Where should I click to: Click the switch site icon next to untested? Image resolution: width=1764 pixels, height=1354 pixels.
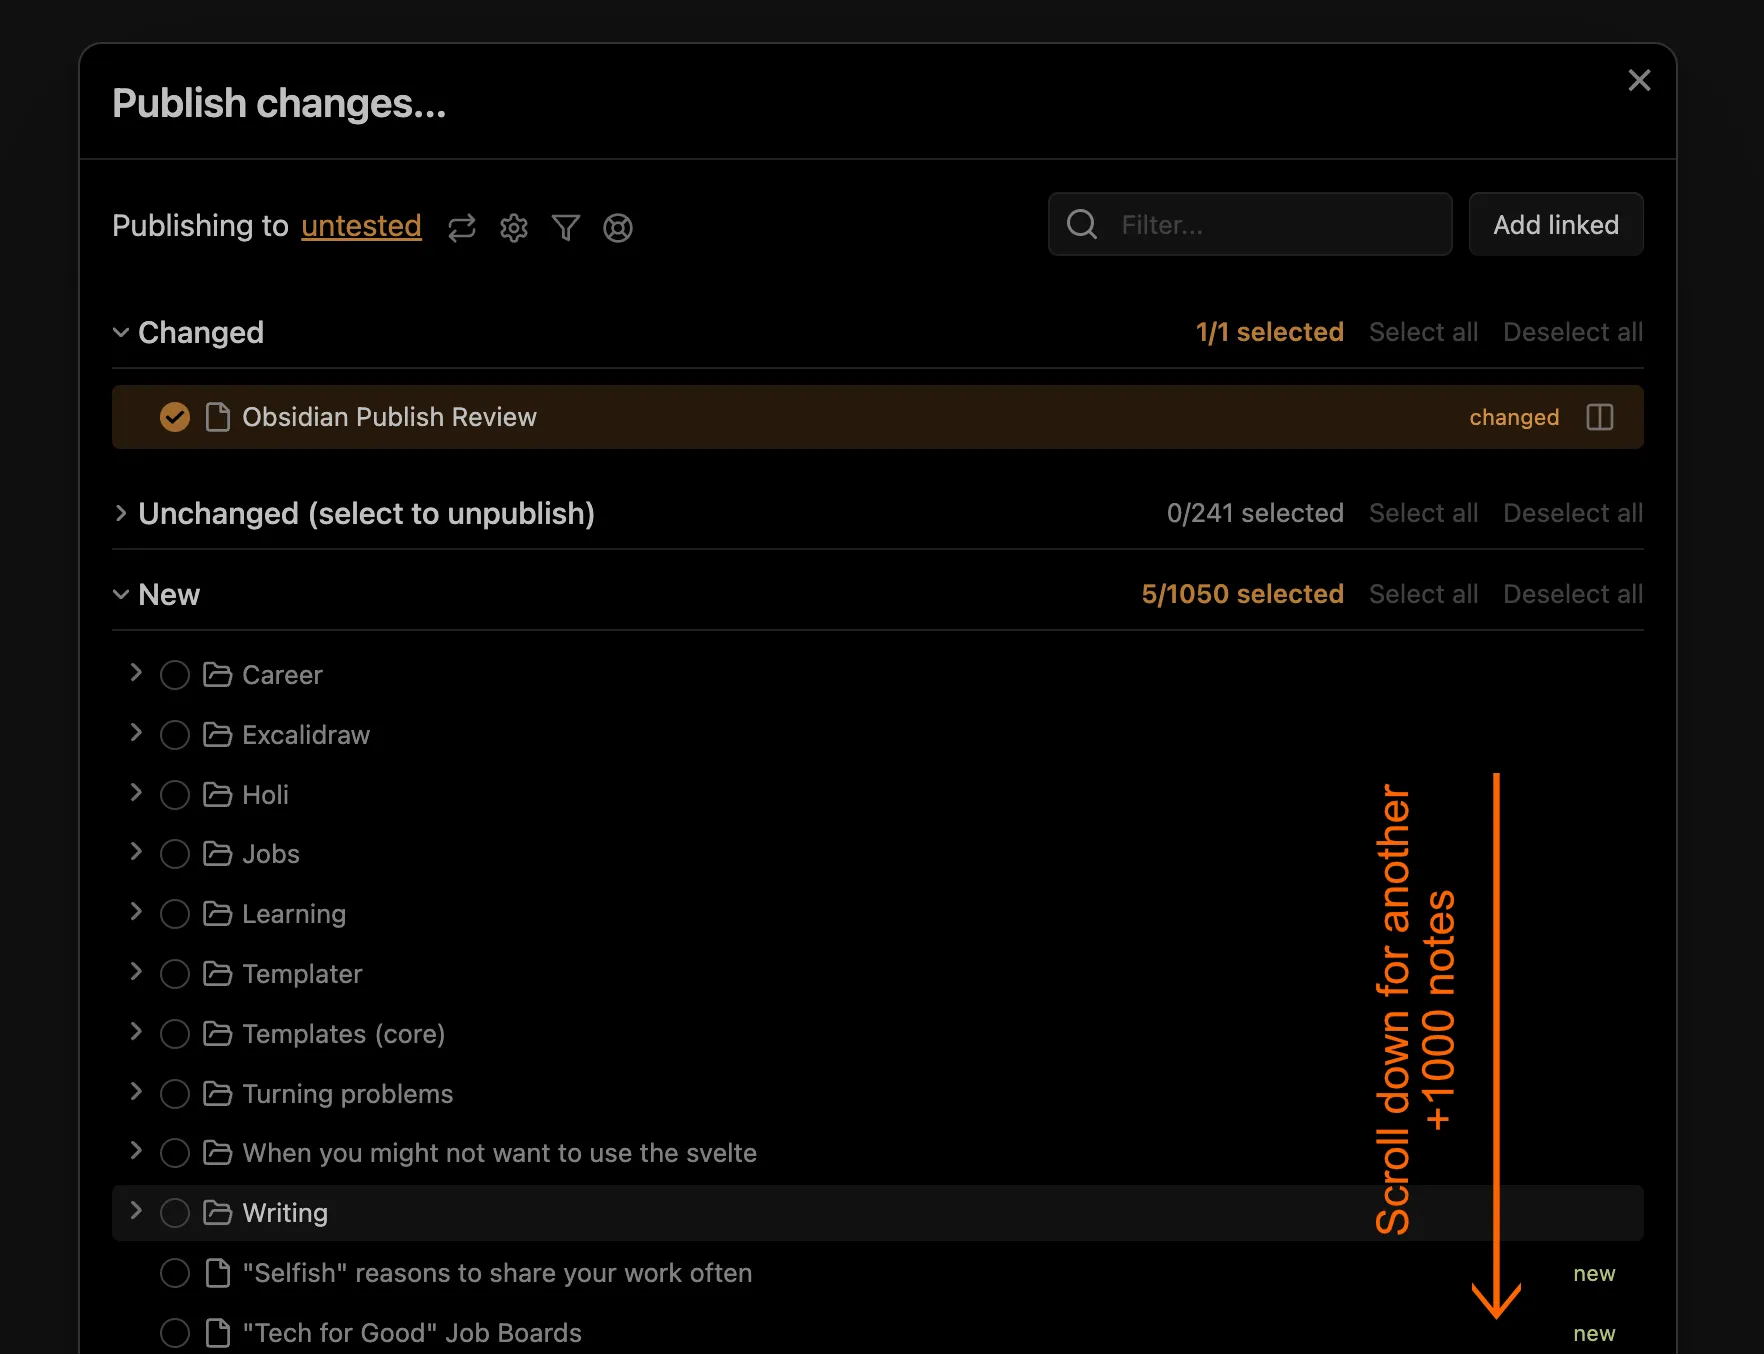(462, 228)
